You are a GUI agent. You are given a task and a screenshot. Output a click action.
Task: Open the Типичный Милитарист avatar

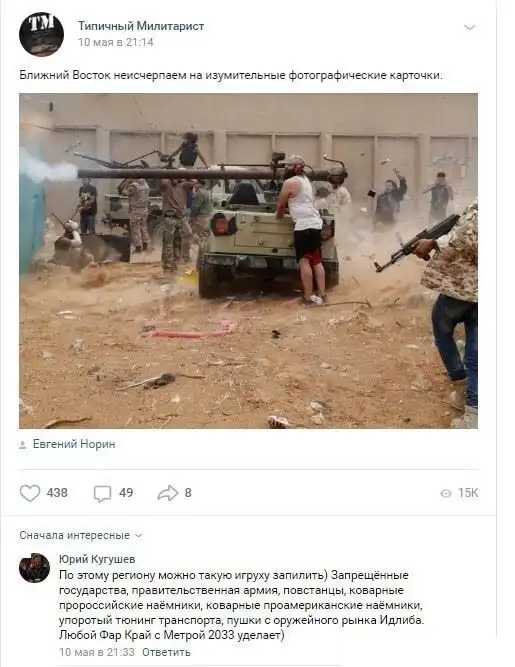click(41, 34)
